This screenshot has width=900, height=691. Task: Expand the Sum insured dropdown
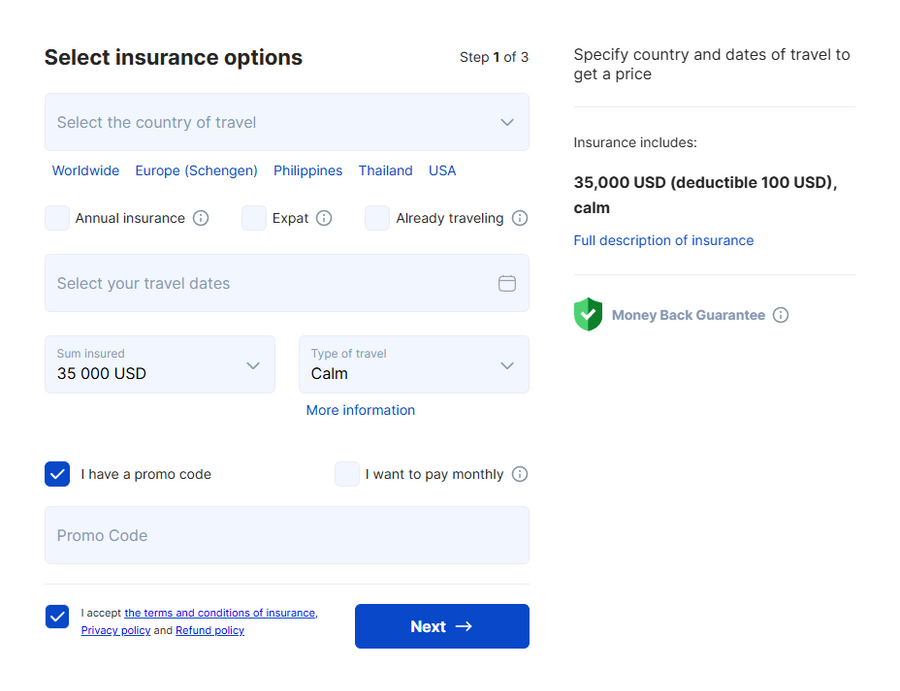pos(160,364)
